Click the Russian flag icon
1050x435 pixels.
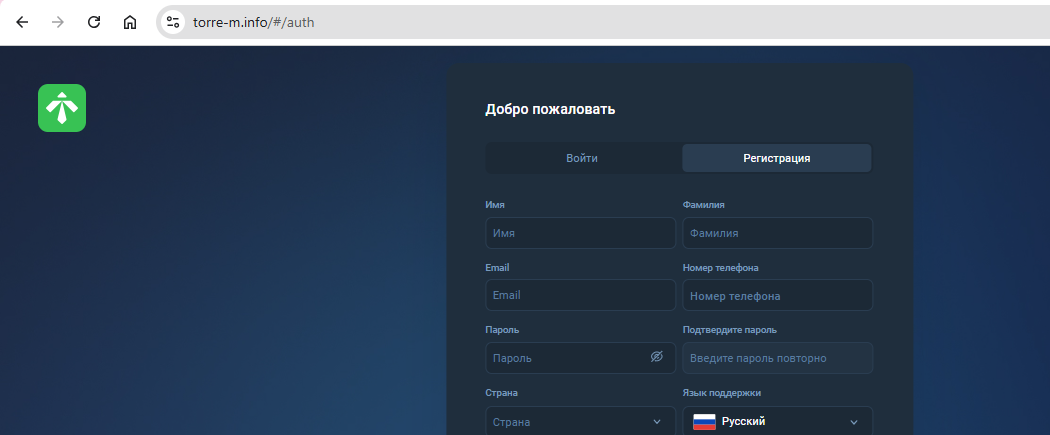(x=704, y=422)
